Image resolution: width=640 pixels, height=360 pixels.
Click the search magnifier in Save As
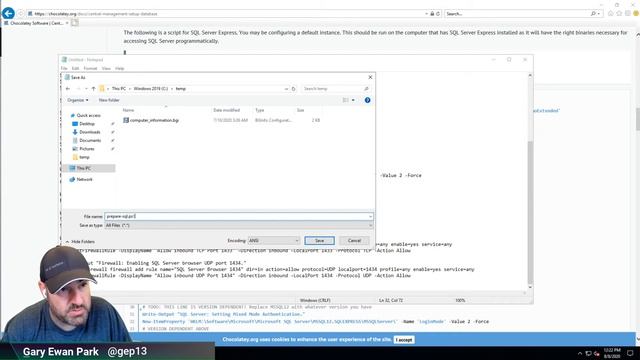(366, 89)
